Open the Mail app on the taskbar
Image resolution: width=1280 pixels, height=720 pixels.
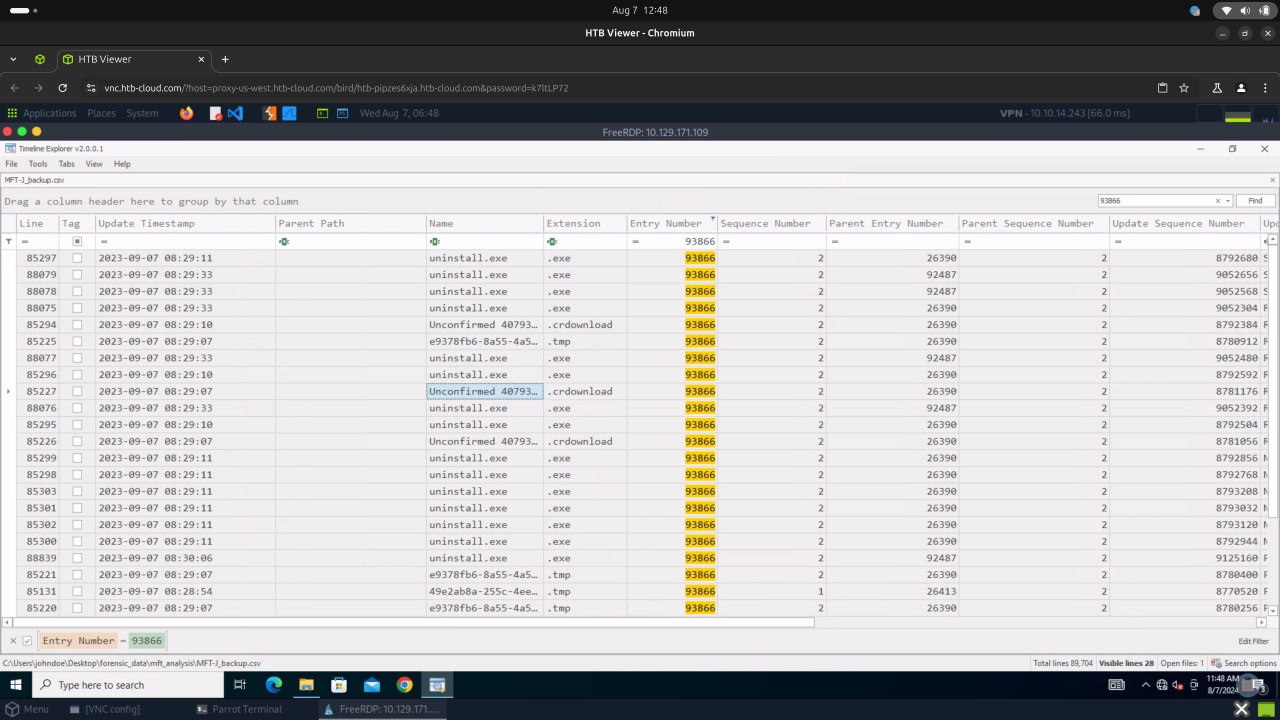[x=372, y=685]
